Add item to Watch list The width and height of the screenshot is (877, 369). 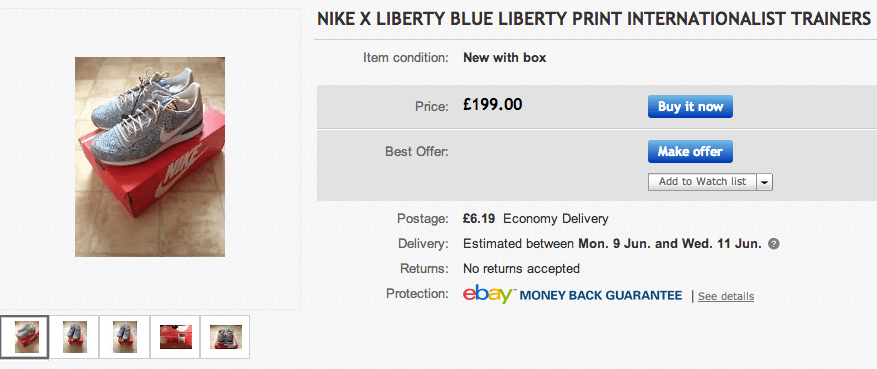coord(702,182)
